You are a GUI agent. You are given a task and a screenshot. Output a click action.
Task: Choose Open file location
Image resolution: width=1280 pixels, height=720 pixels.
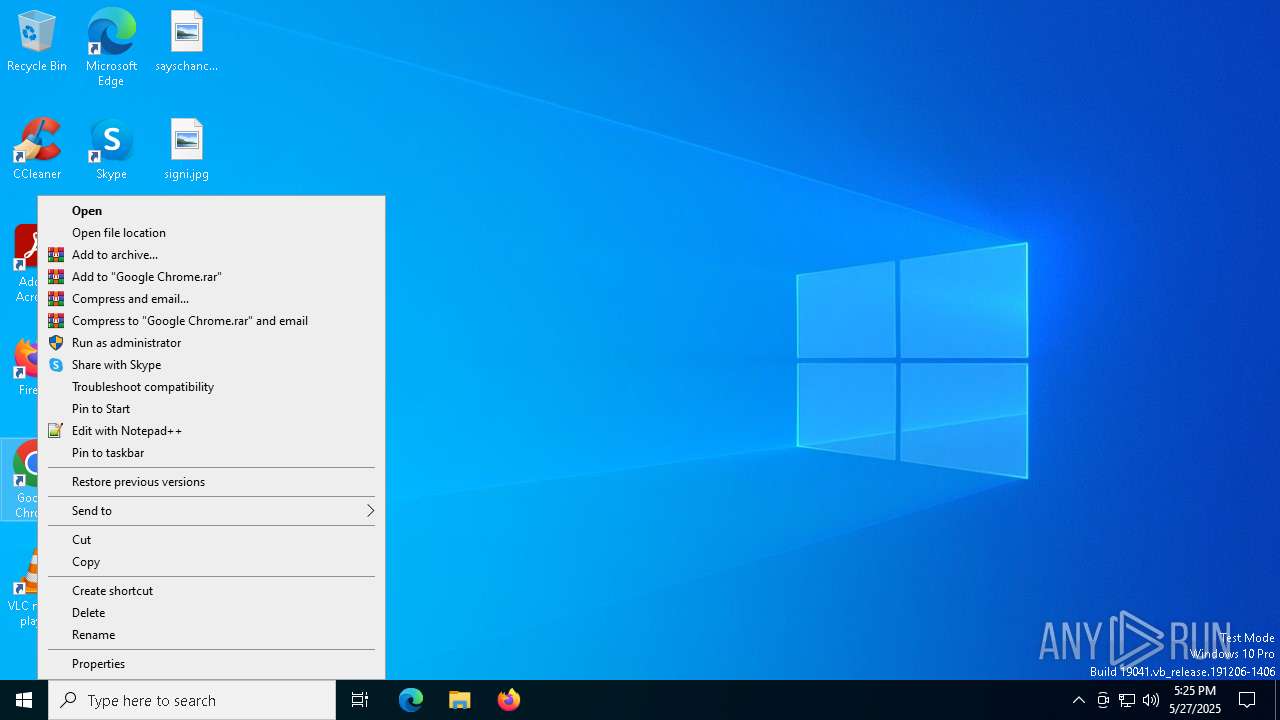pyautogui.click(x=211, y=233)
